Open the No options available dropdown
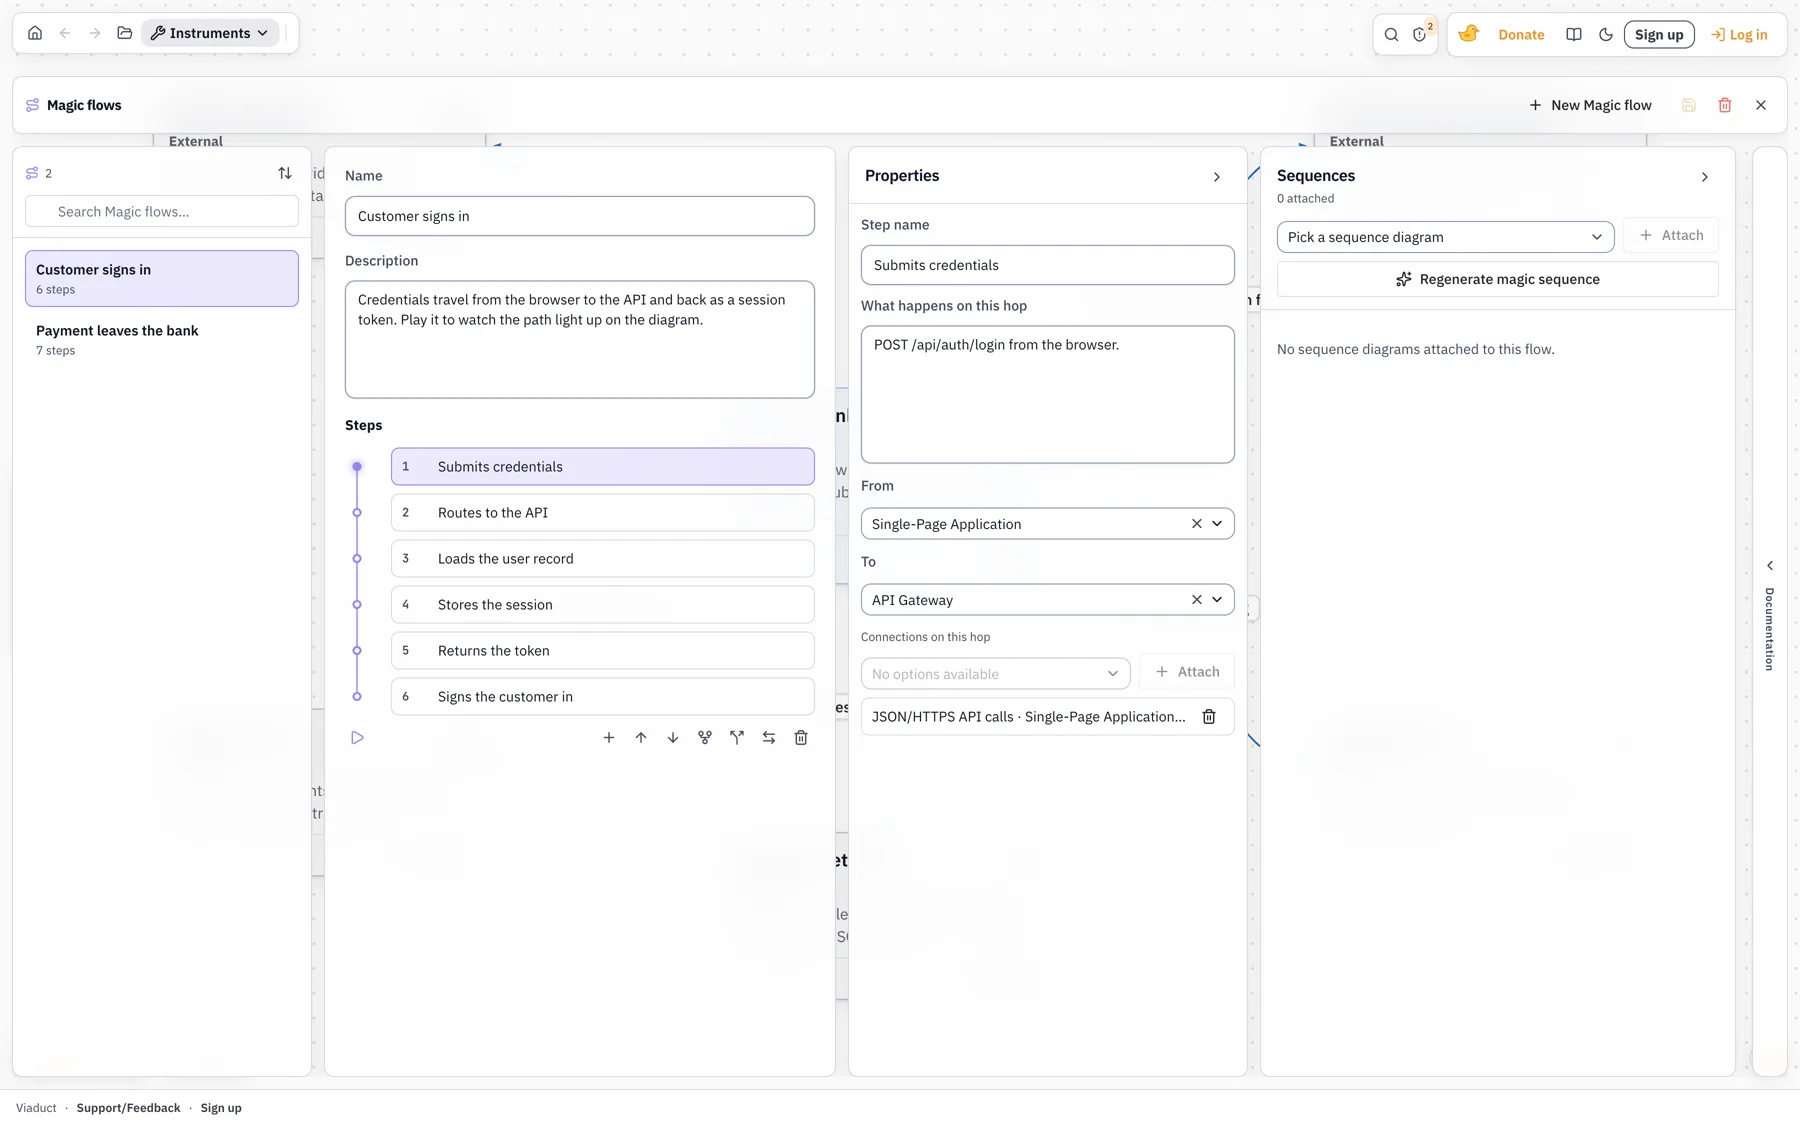 click(995, 674)
